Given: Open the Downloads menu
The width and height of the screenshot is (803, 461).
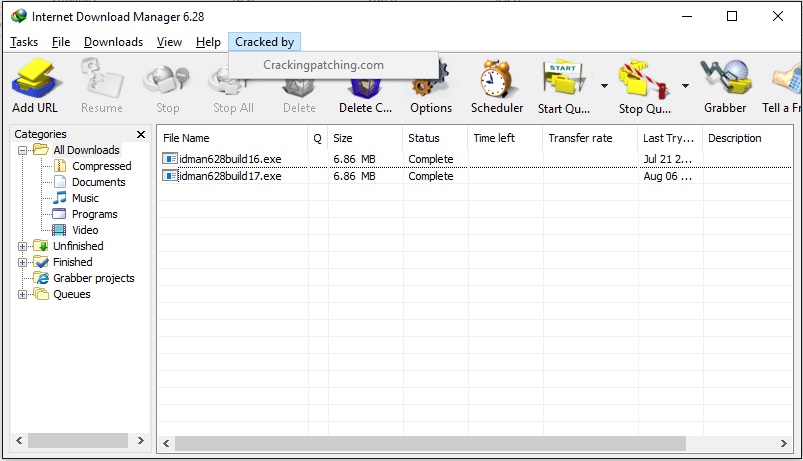Looking at the screenshot, I should click(113, 42).
